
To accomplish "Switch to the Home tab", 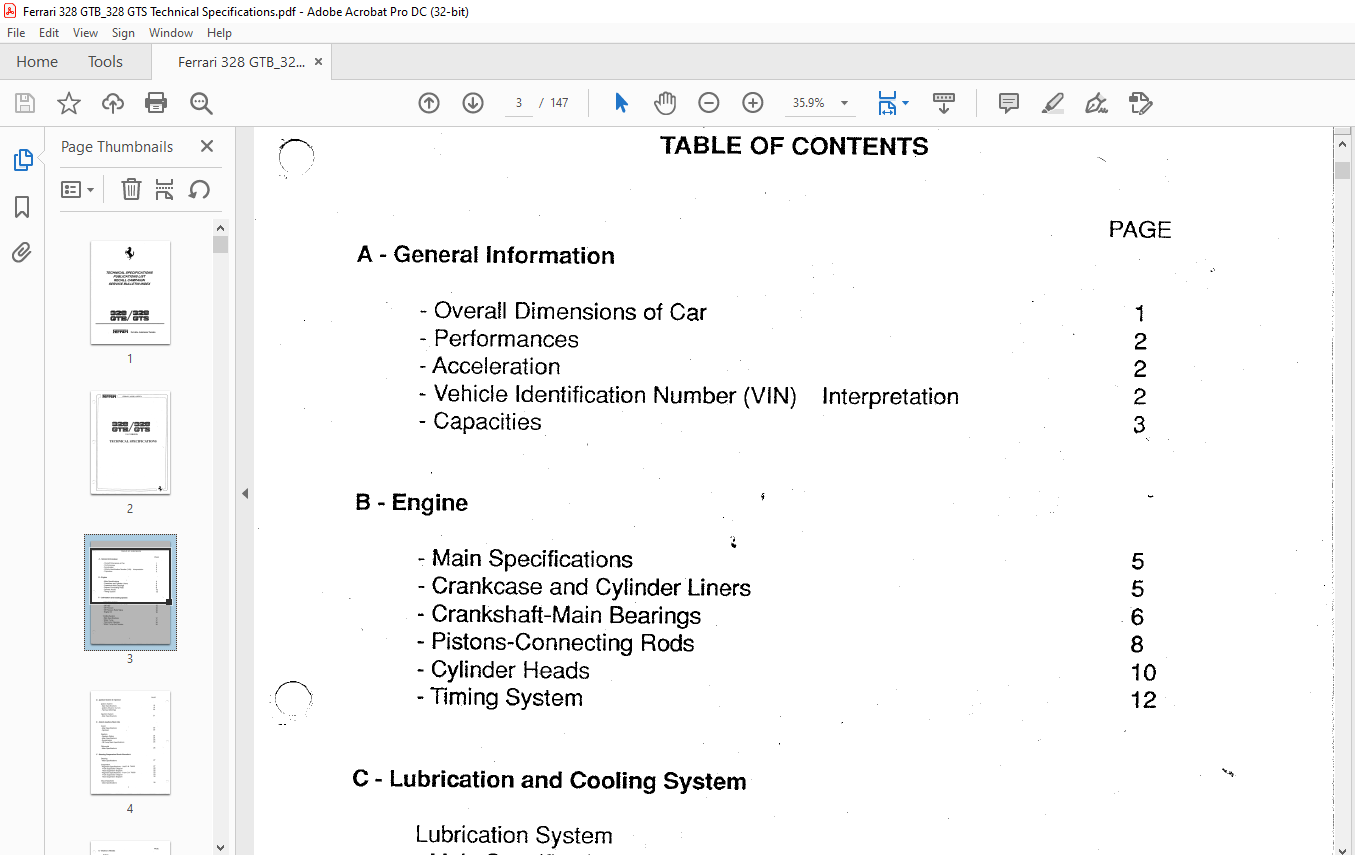I will pyautogui.click(x=37, y=61).
